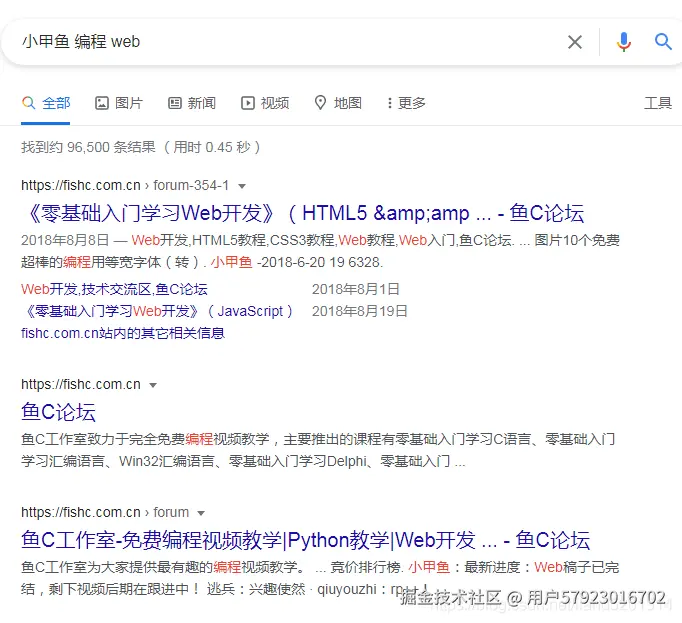
Task: Start voice search with the microphone icon
Action: (x=623, y=42)
